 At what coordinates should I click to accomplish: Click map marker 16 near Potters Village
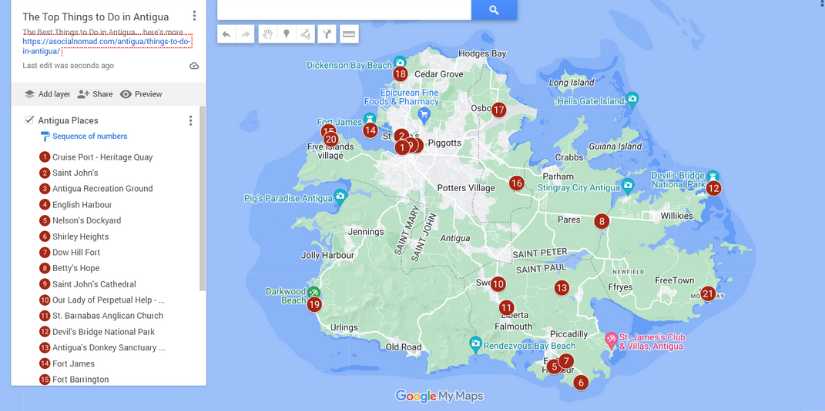(517, 183)
